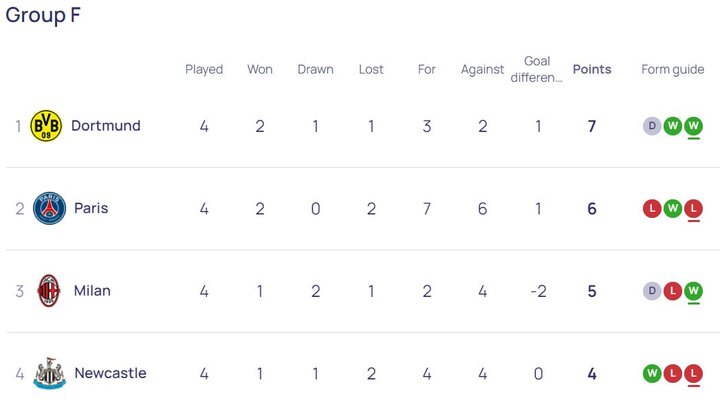Sort table by Points column header
Viewport: 720px width, 409px height.
point(592,70)
